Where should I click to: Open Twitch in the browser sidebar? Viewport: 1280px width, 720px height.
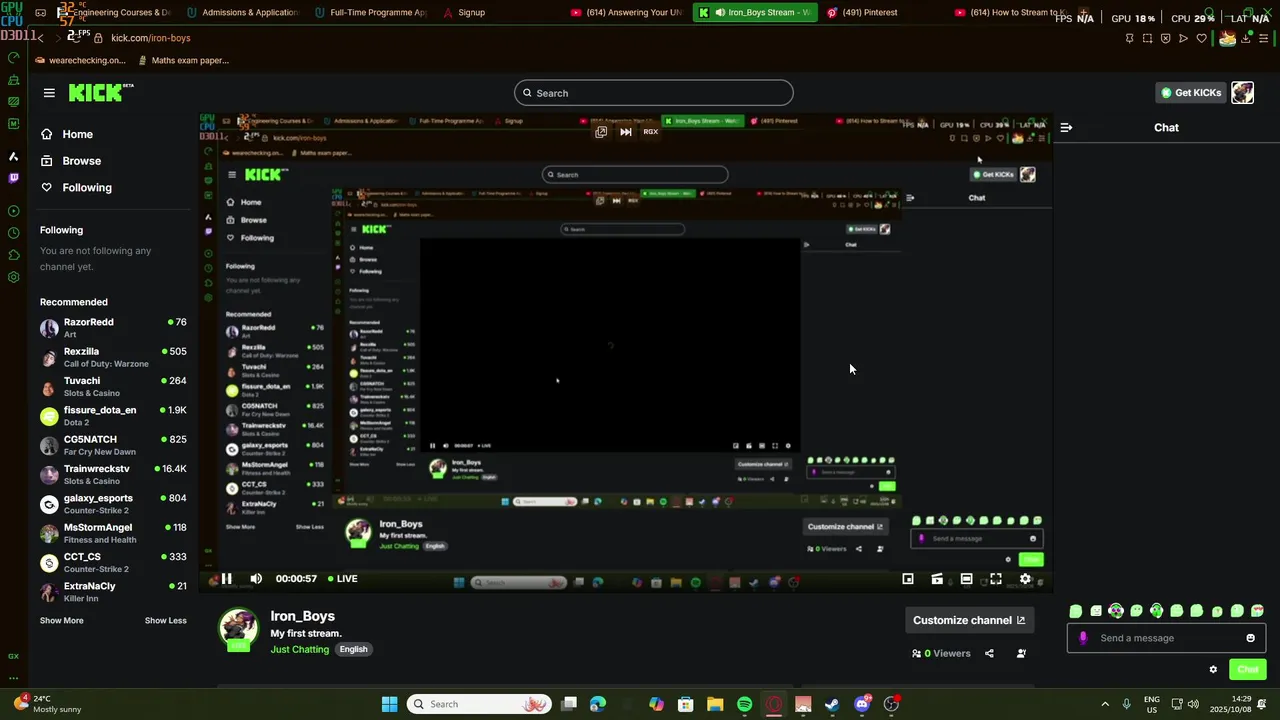click(x=13, y=178)
